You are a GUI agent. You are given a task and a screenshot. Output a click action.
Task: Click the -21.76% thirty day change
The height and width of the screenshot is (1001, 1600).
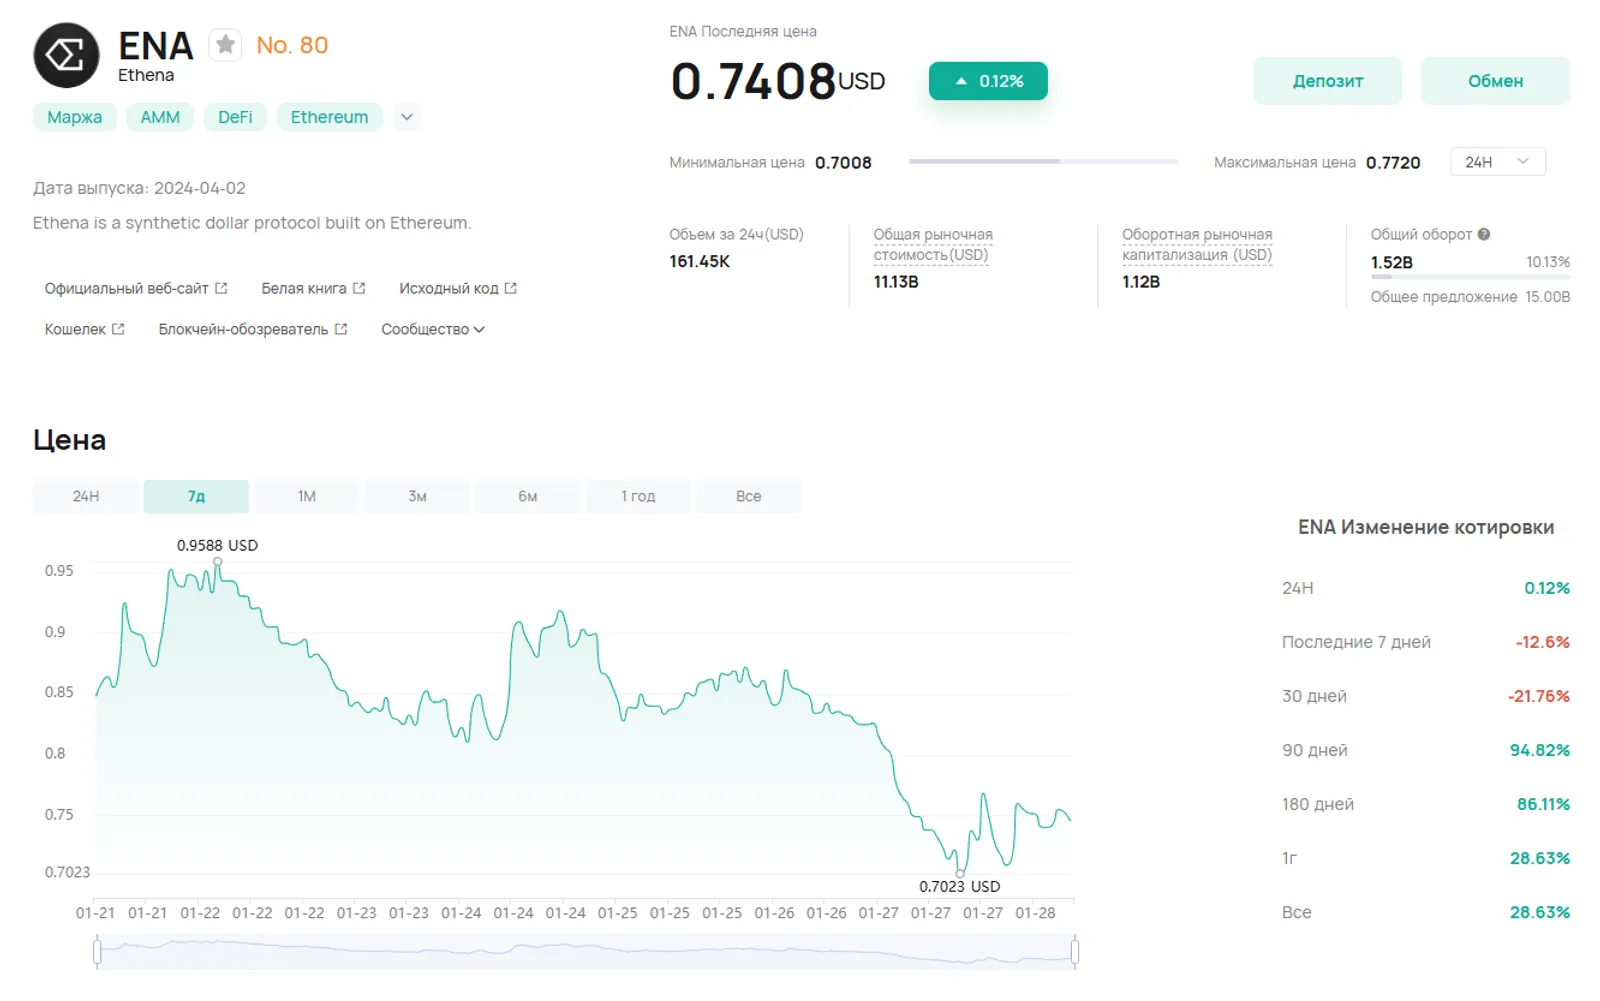1539,696
